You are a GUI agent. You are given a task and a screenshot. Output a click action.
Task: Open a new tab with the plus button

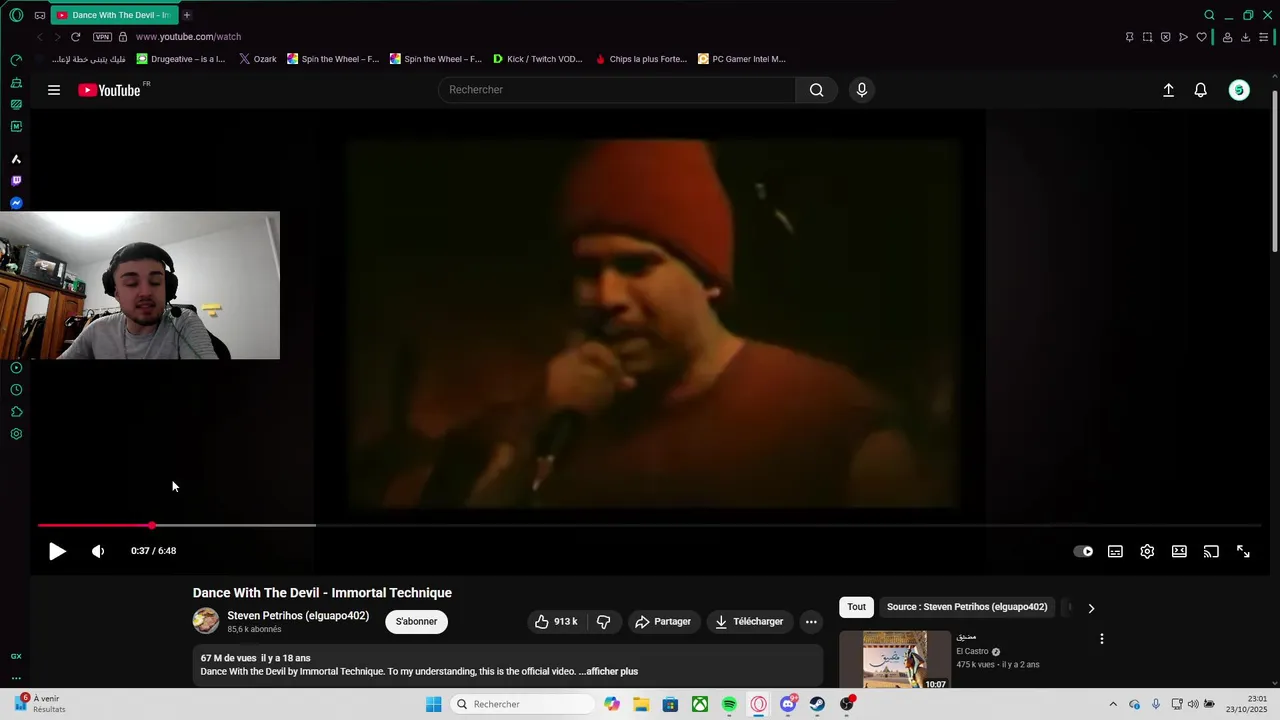click(187, 15)
